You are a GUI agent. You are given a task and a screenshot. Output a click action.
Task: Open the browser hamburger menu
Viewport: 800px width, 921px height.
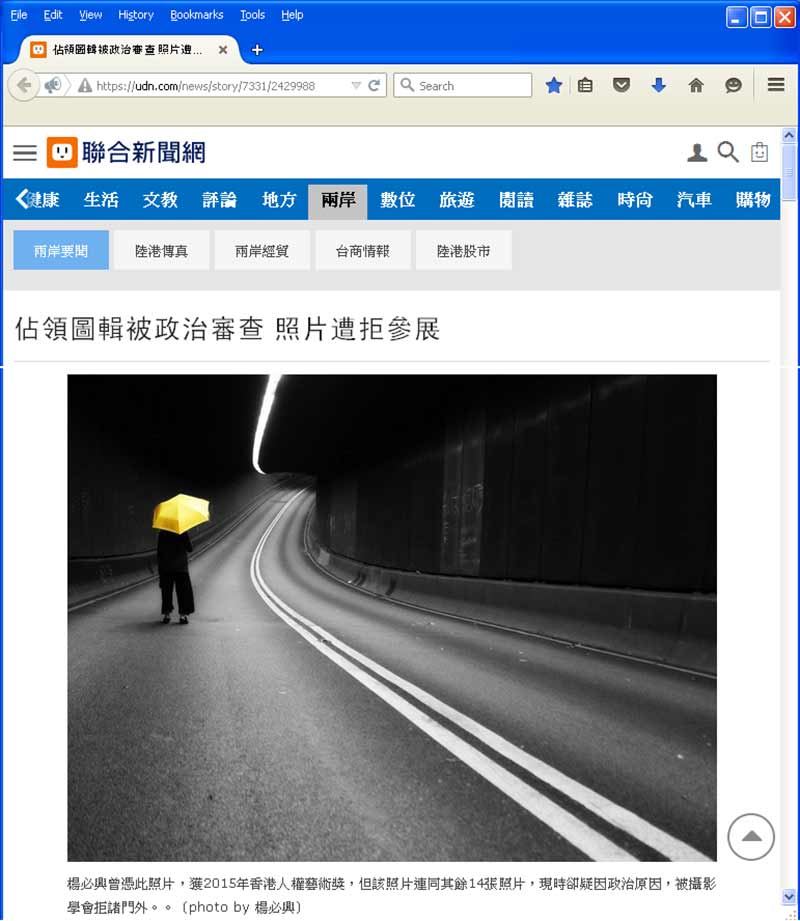click(776, 85)
